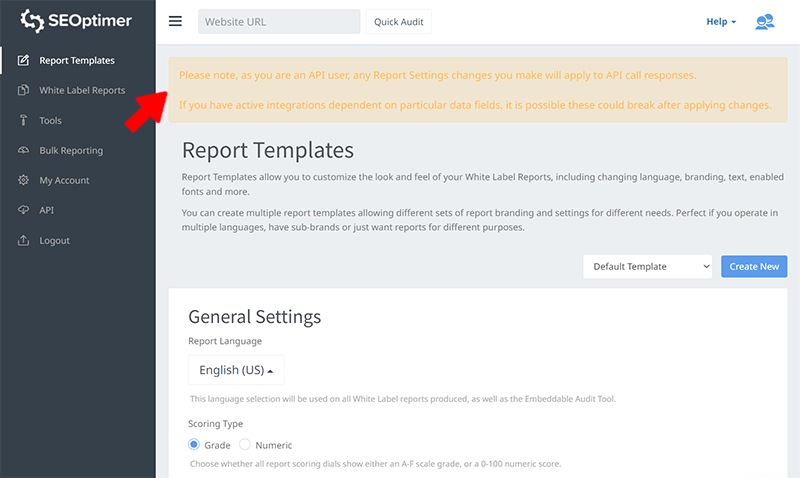This screenshot has height=478, width=800.
Task: Click the Tools hammer icon in sidebar
Action: 23,120
